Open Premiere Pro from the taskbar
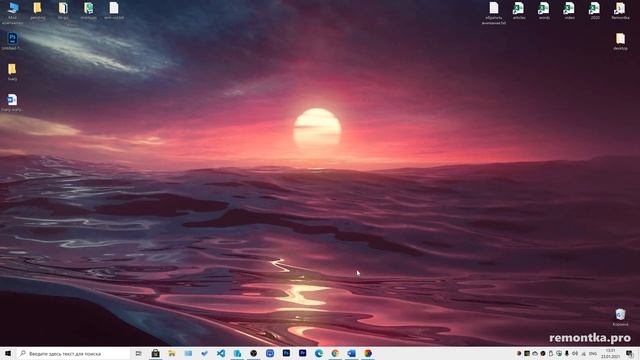640x360 pixels. tap(302, 353)
